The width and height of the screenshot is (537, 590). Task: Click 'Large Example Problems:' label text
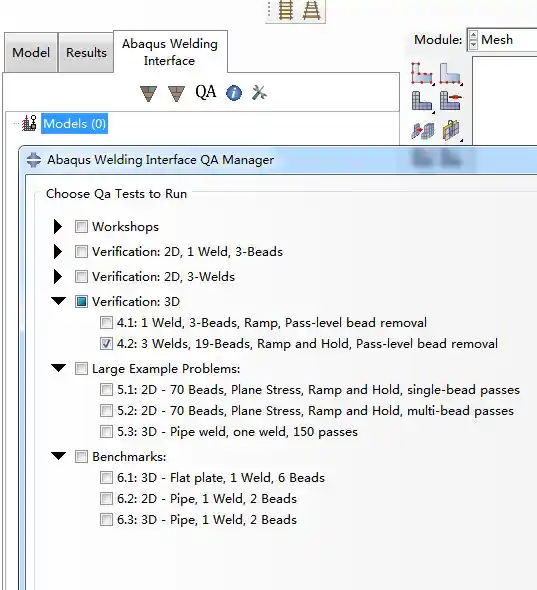(x=166, y=369)
